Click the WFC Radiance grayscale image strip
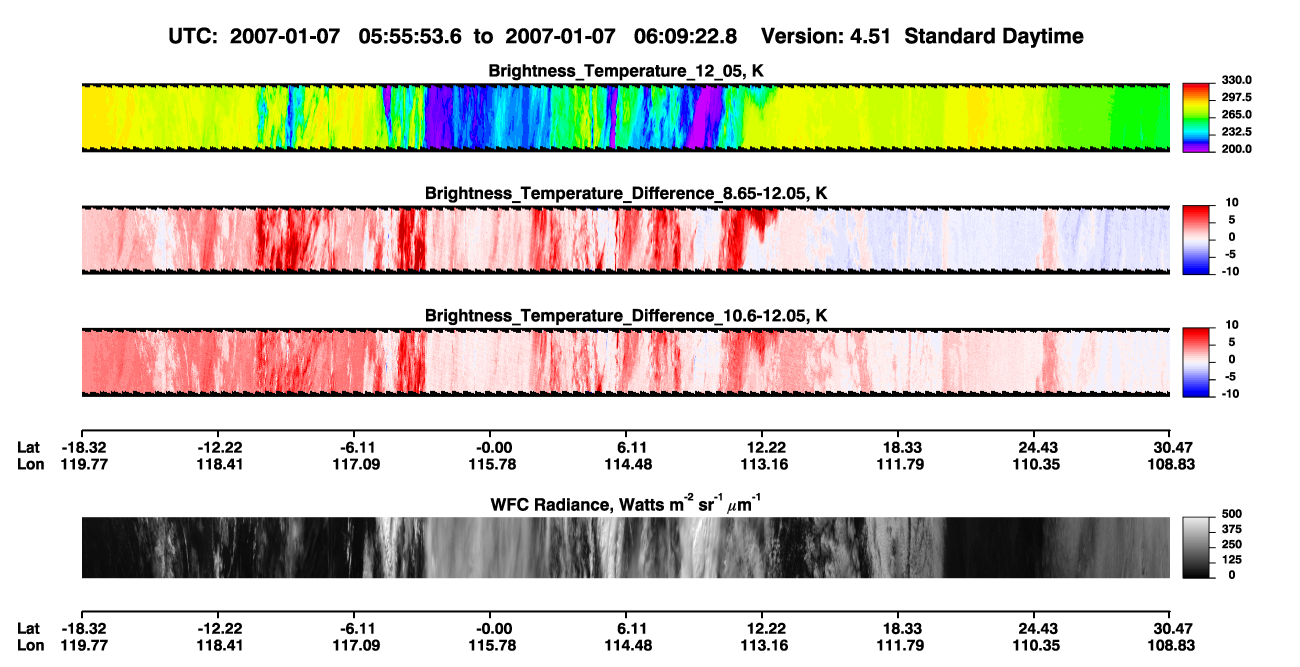Image resolution: width=1300 pixels, height=667 pixels. point(625,548)
